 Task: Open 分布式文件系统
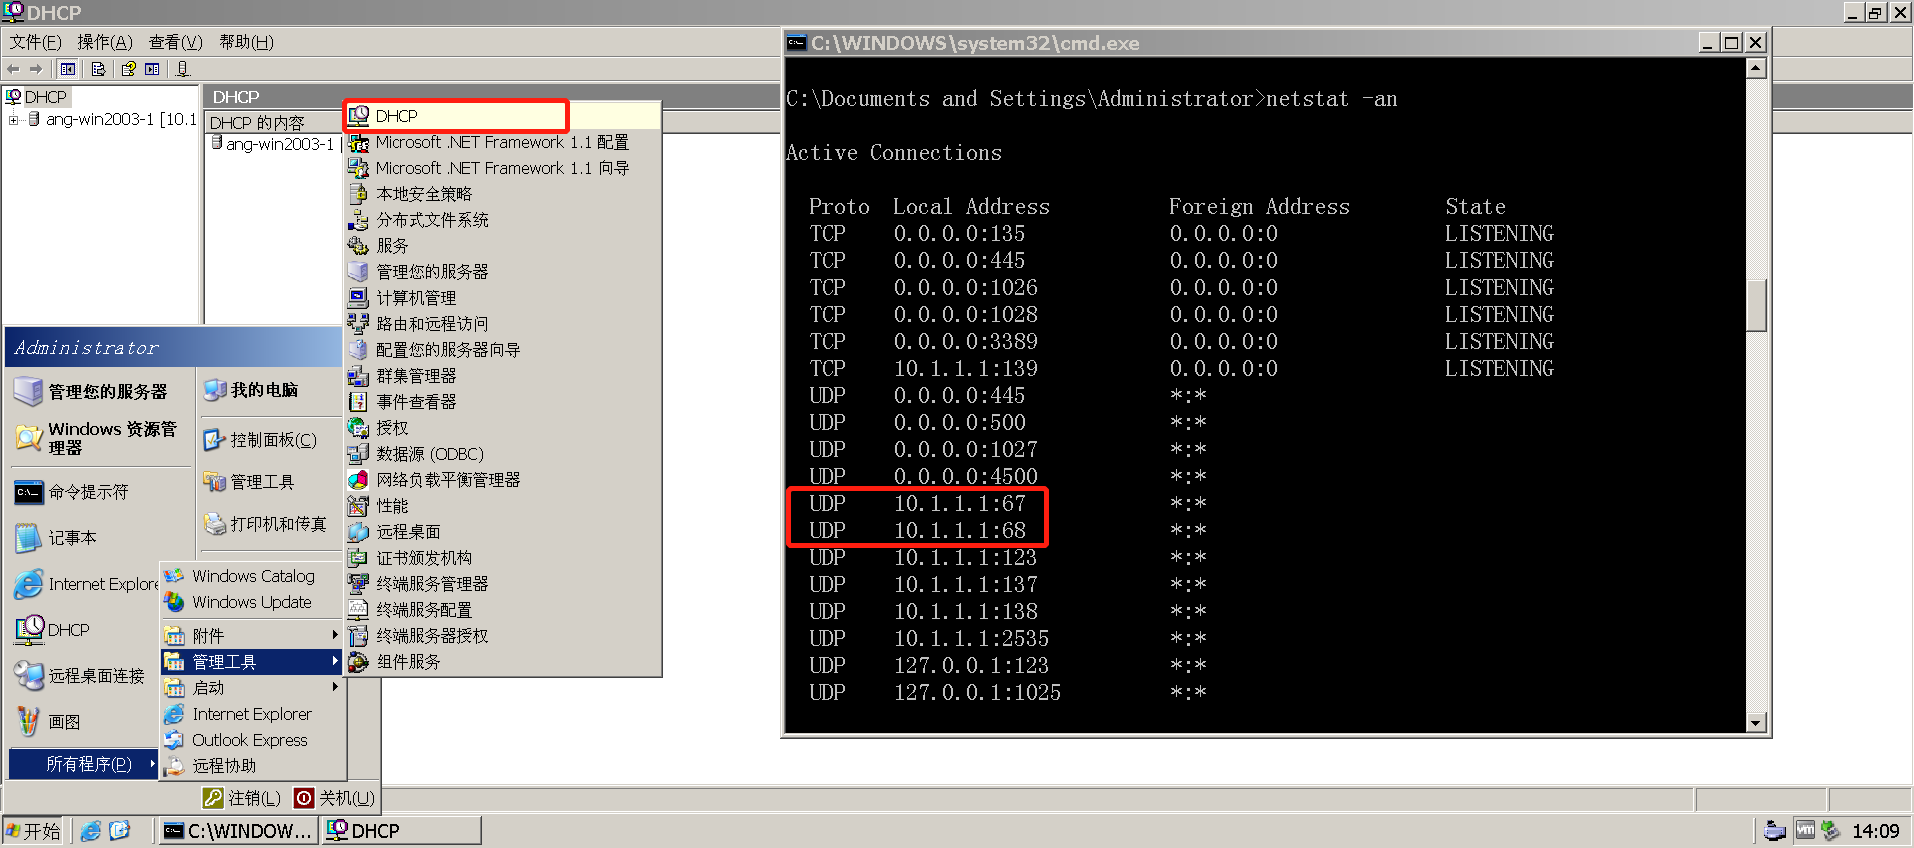(x=503, y=220)
